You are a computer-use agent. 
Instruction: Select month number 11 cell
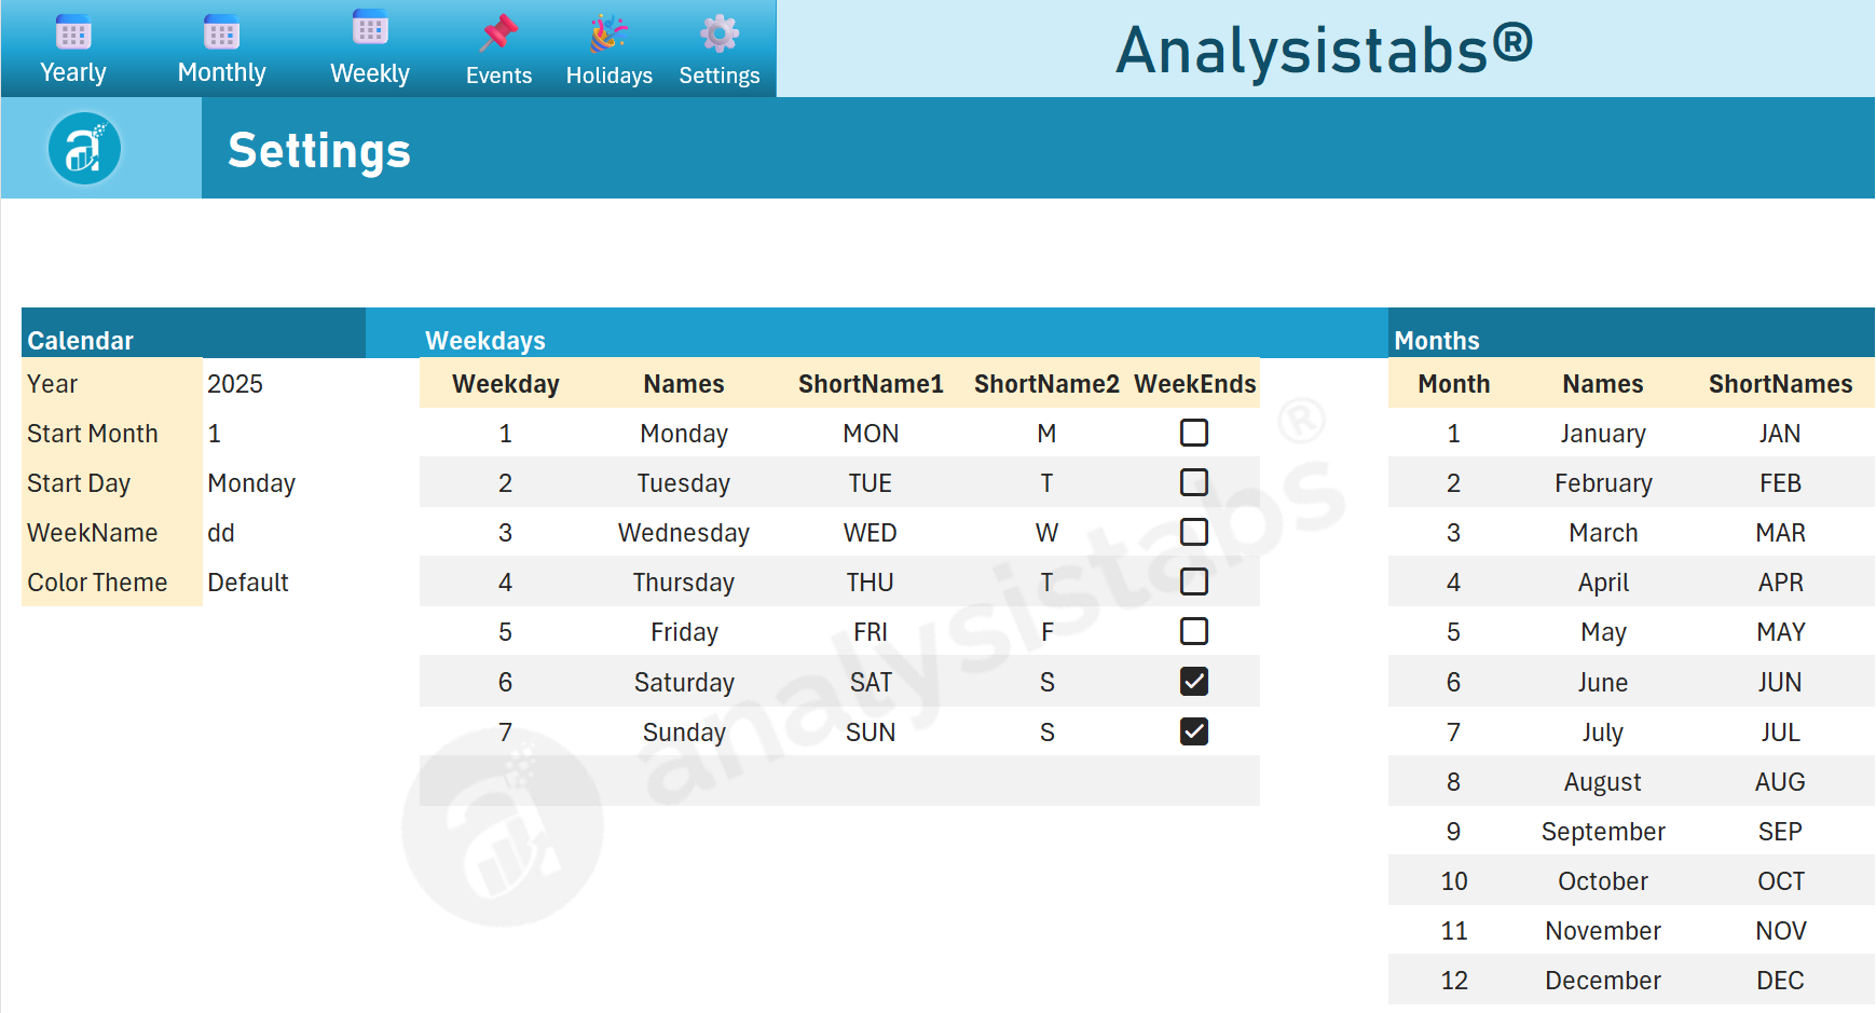1453,931
